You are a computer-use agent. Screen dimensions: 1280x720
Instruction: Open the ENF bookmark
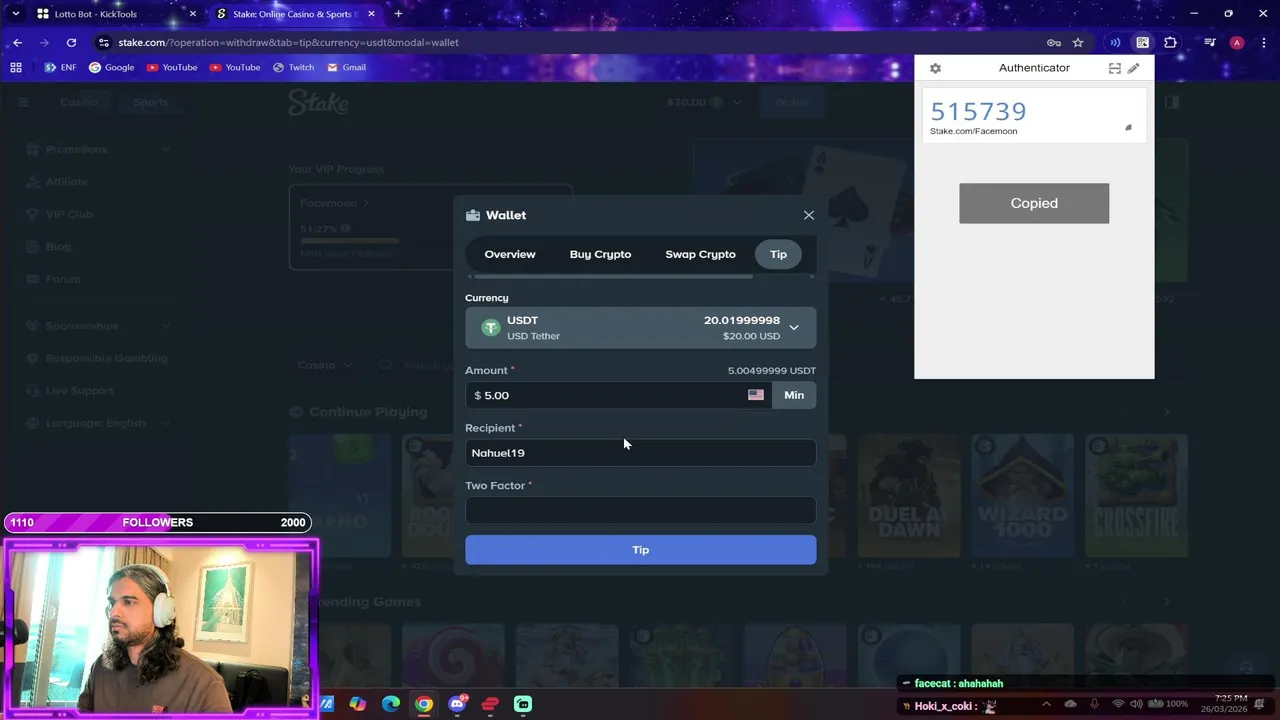pos(60,67)
